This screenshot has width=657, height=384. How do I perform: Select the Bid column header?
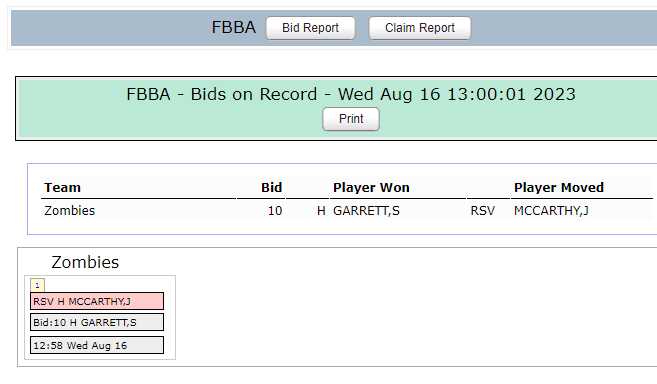tap(272, 187)
